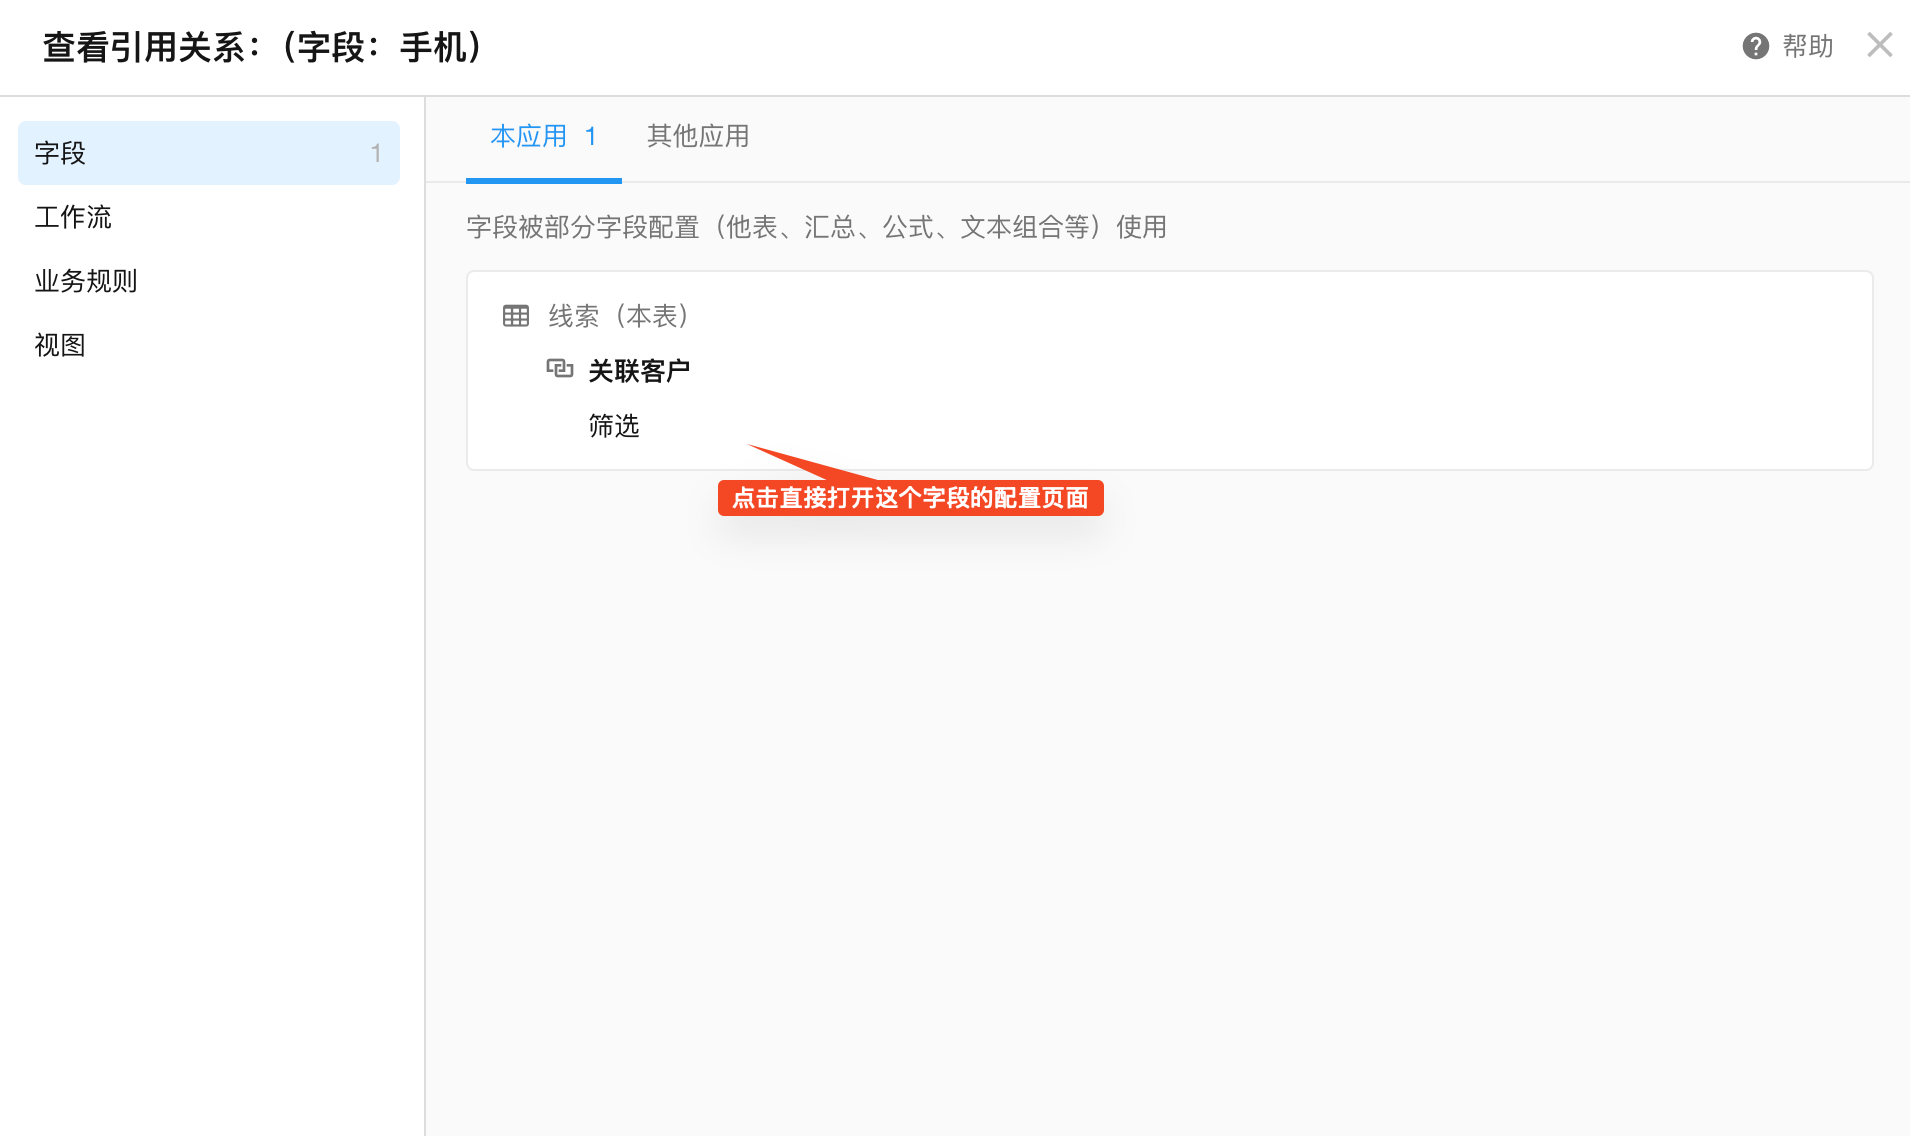This screenshot has height=1136, width=1910.
Task: Click the linked-record icon before 关联客户
Action: coord(559,369)
